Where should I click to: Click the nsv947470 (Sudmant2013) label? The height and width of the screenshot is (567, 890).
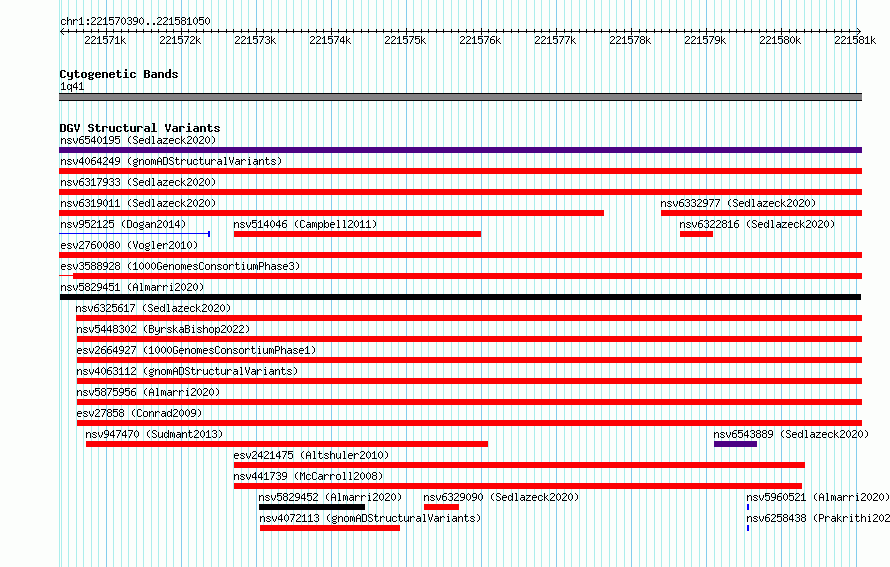click(154, 434)
